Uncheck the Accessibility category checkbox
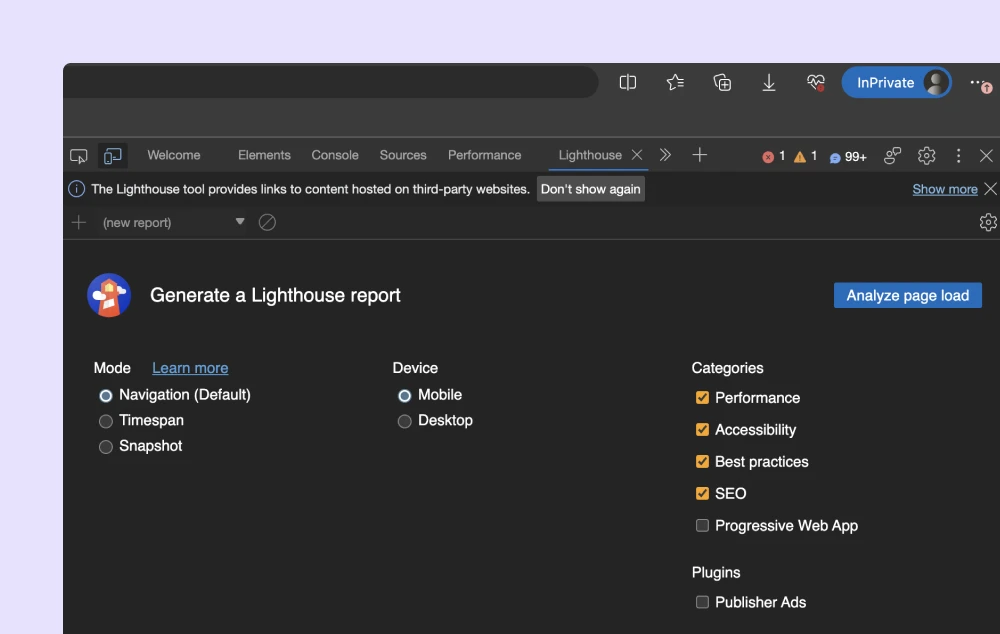The height and width of the screenshot is (634, 1000). (x=702, y=429)
